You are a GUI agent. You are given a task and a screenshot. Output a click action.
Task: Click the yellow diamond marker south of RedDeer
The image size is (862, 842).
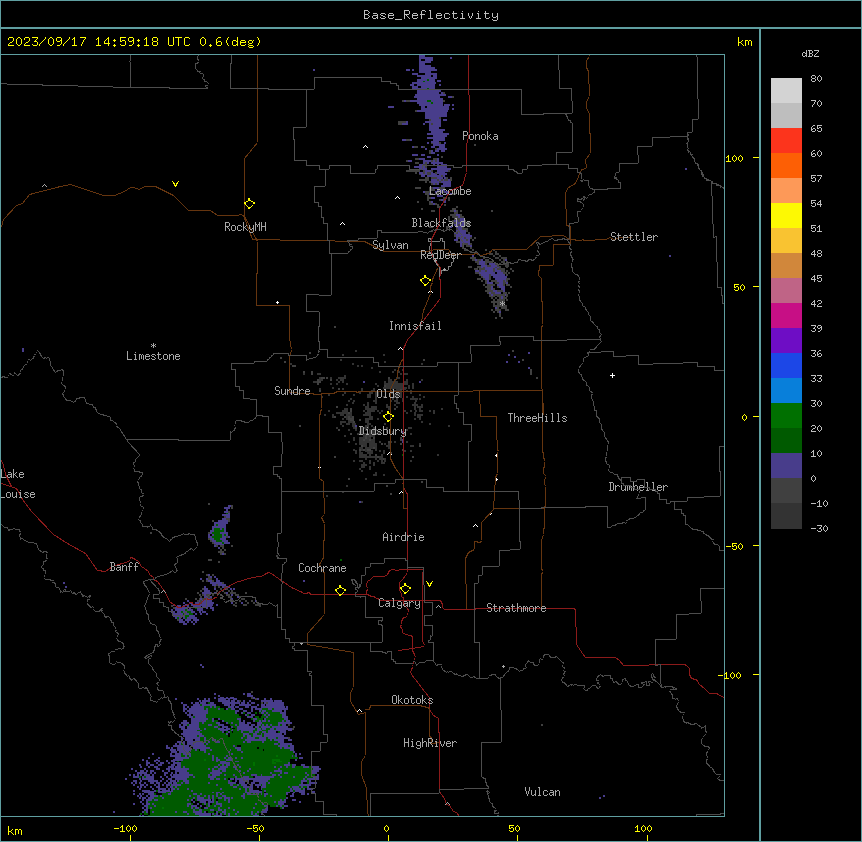pyautogui.click(x=425, y=281)
